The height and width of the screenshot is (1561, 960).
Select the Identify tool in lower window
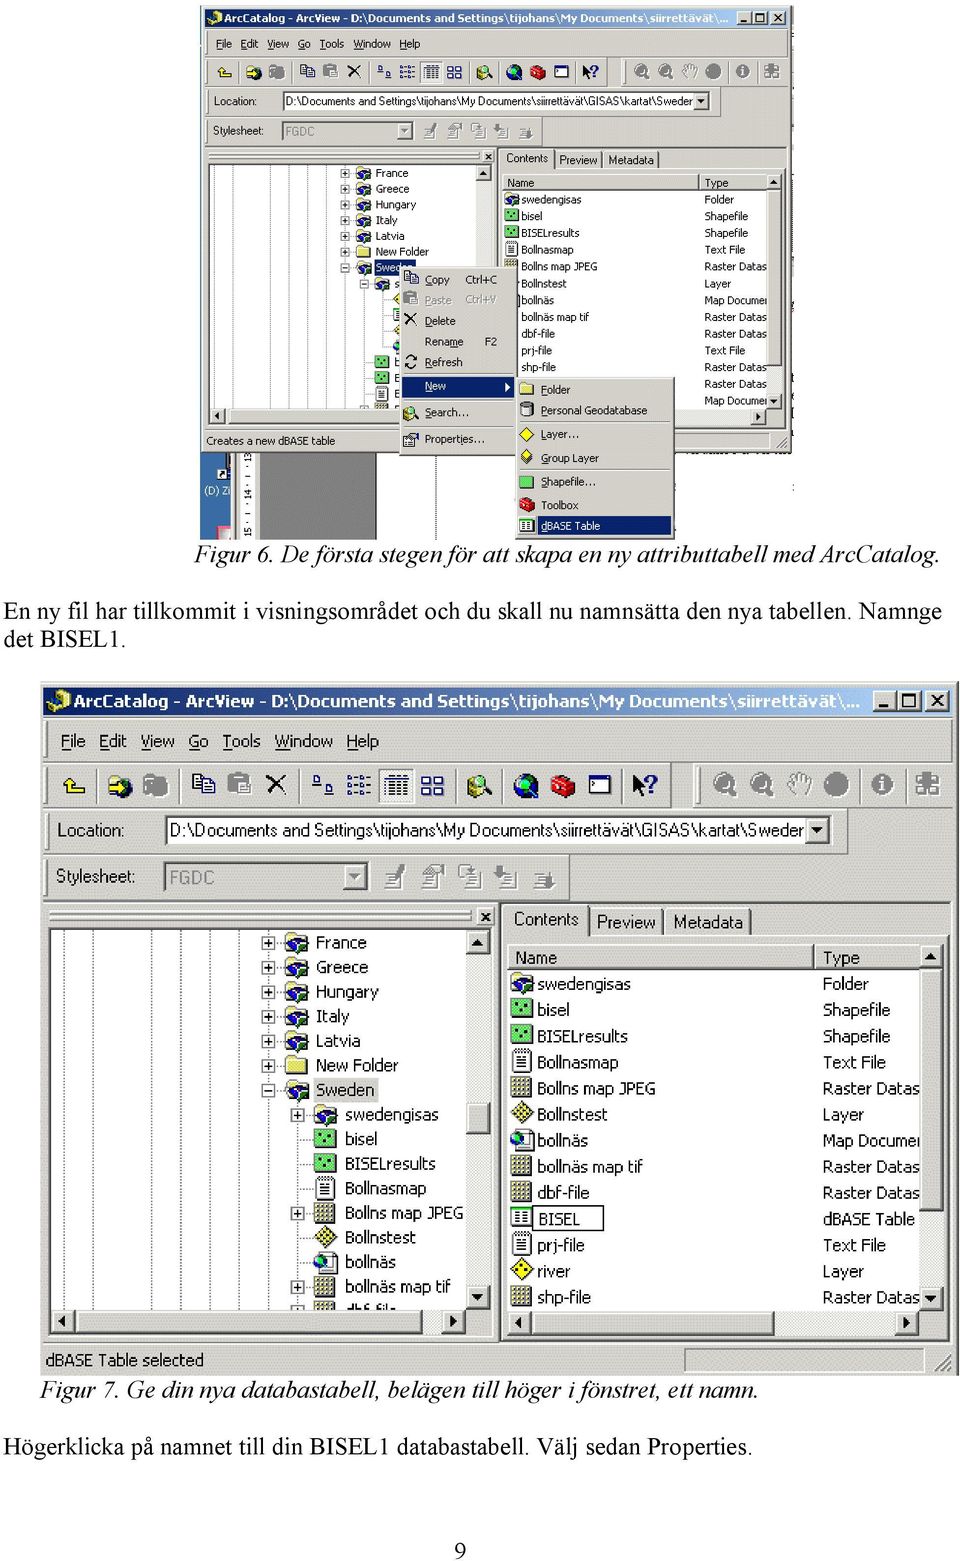tap(882, 785)
